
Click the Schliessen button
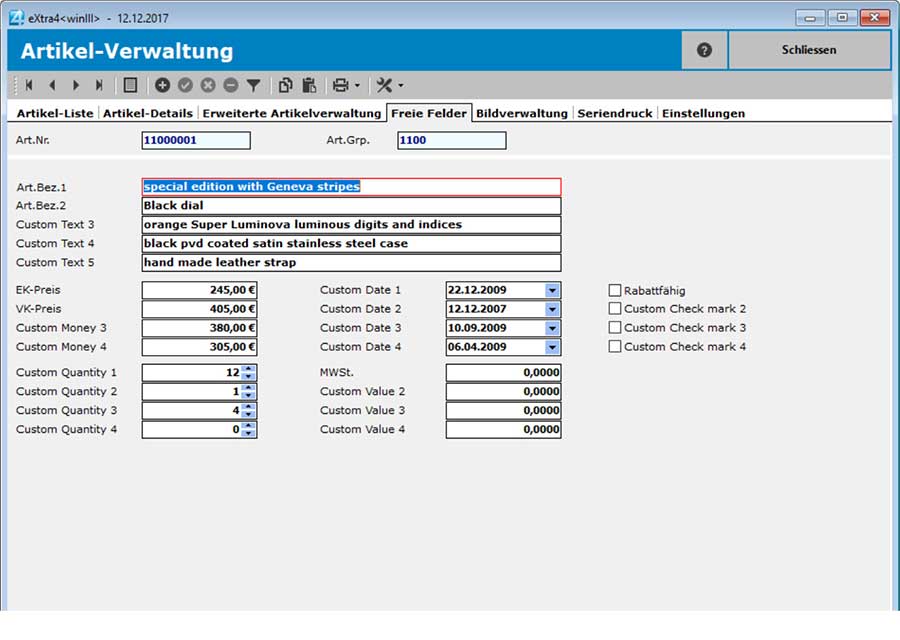click(x=809, y=49)
